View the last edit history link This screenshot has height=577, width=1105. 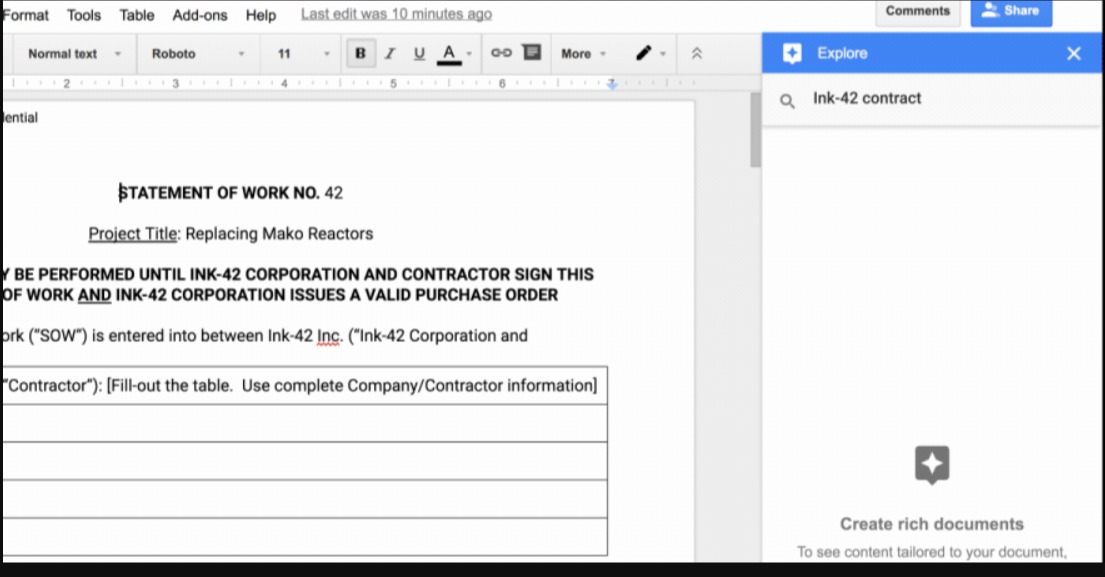(396, 14)
